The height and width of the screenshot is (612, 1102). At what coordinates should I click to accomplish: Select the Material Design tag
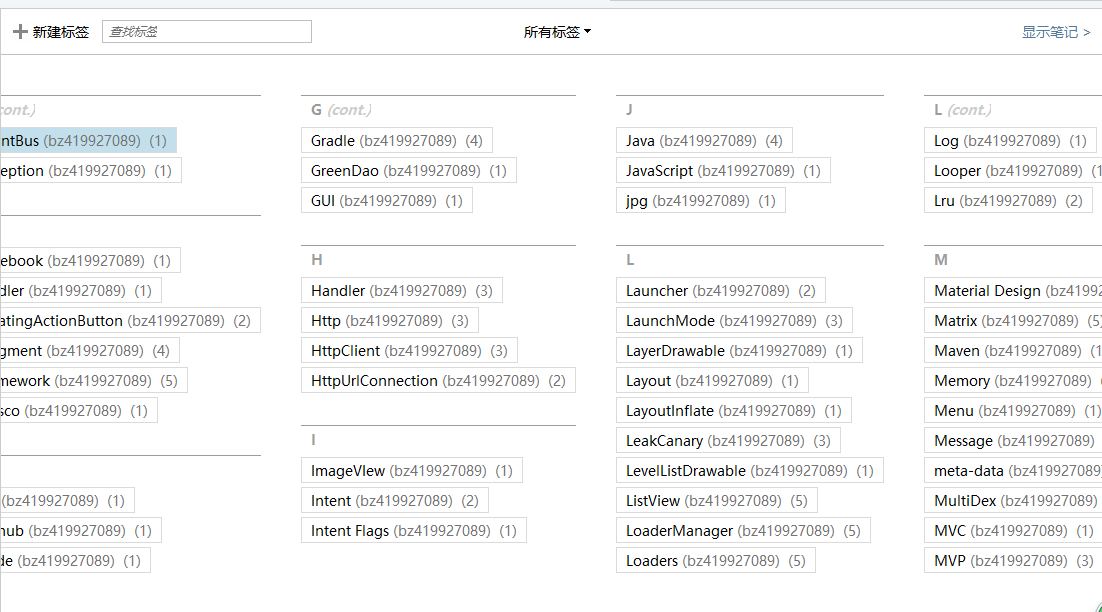[x=1013, y=291]
